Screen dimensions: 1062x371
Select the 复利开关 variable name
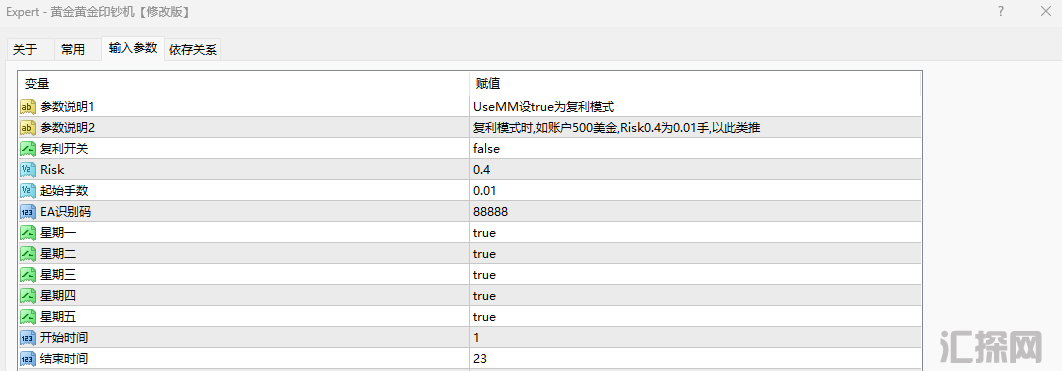coord(64,149)
